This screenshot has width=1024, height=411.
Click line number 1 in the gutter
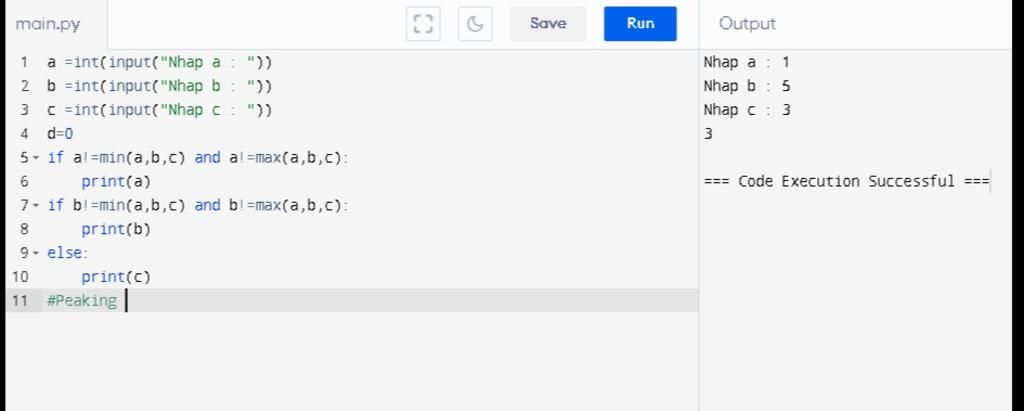23,62
